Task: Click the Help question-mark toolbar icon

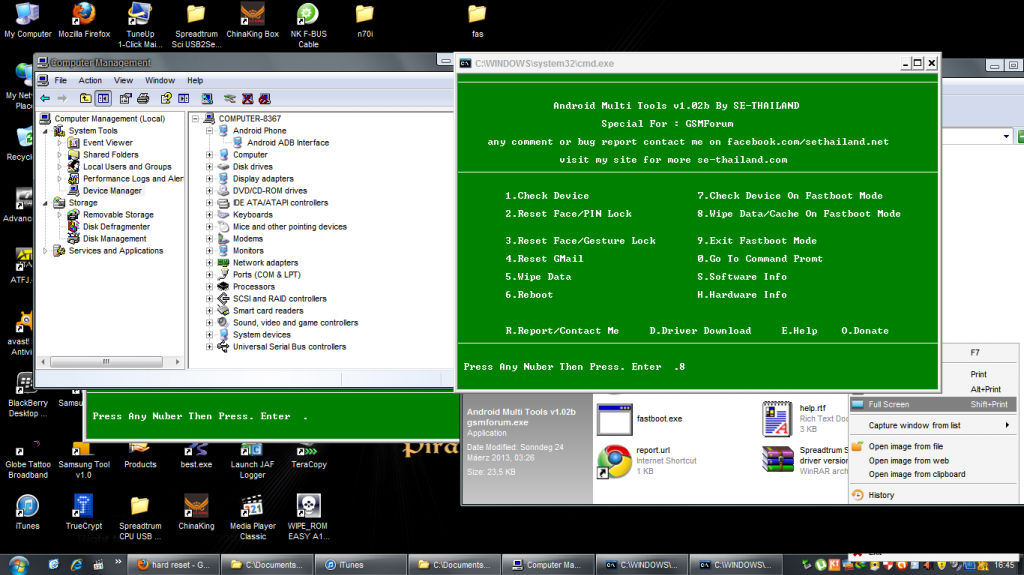Action: tap(166, 99)
